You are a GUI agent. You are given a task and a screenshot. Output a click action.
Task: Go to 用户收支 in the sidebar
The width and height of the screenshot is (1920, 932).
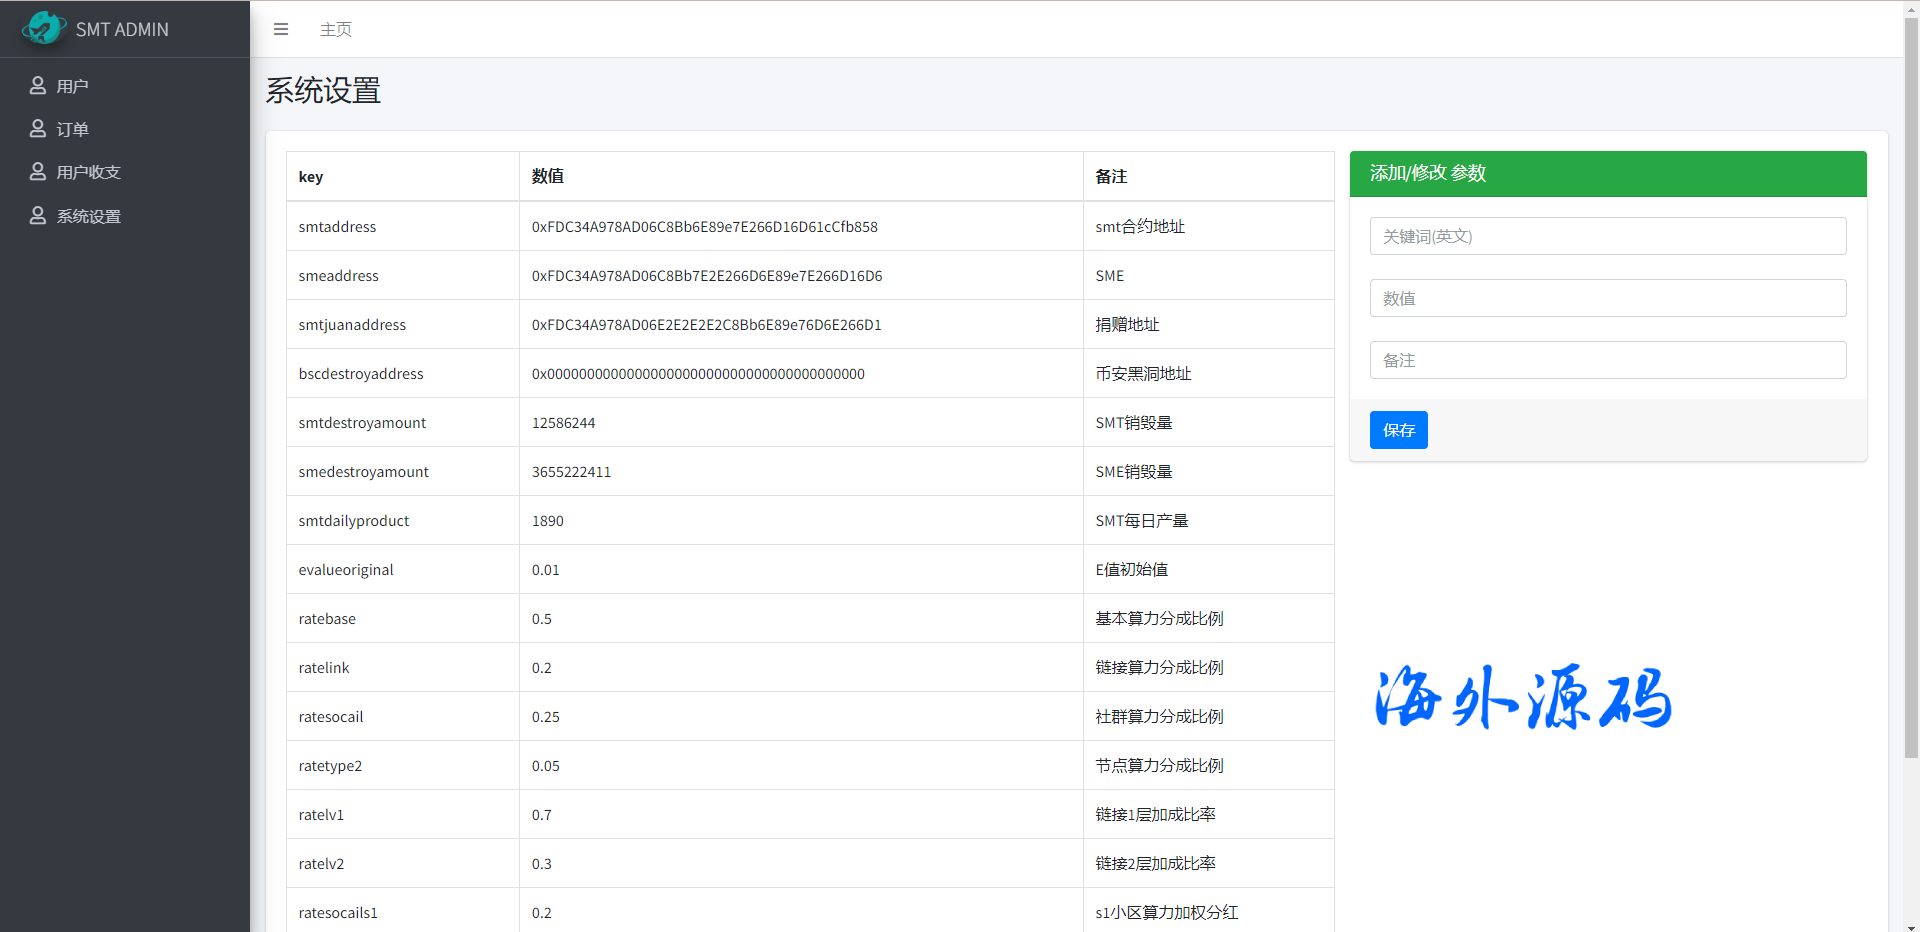tap(89, 173)
